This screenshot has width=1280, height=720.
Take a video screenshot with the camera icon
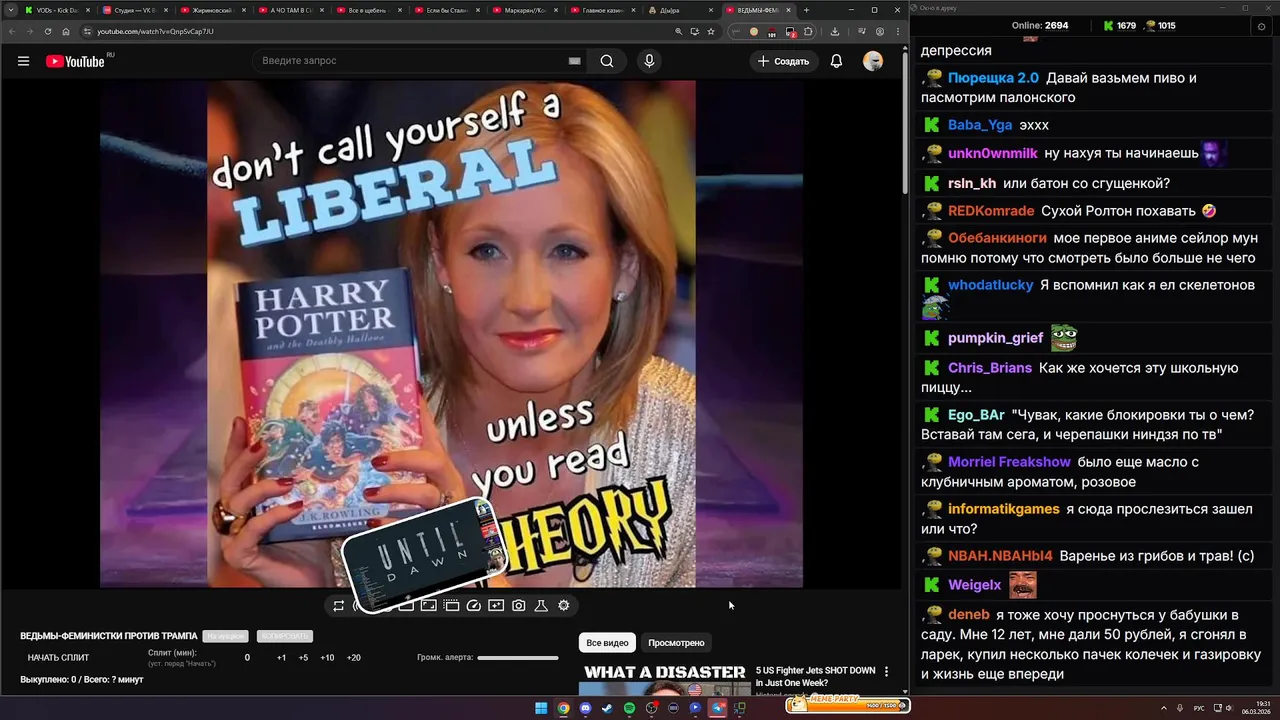click(x=519, y=605)
